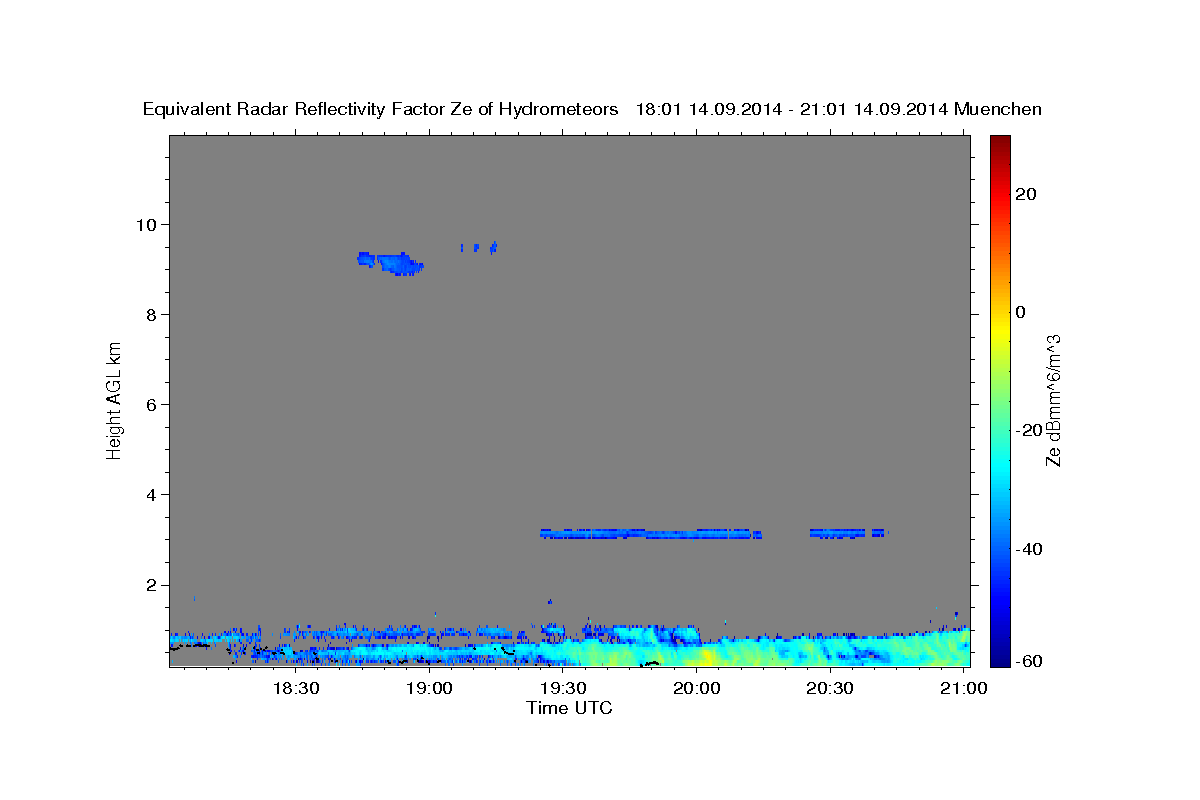1200x800 pixels.
Task: Click the thin cloud layer near 3 km
Action: tap(651, 534)
